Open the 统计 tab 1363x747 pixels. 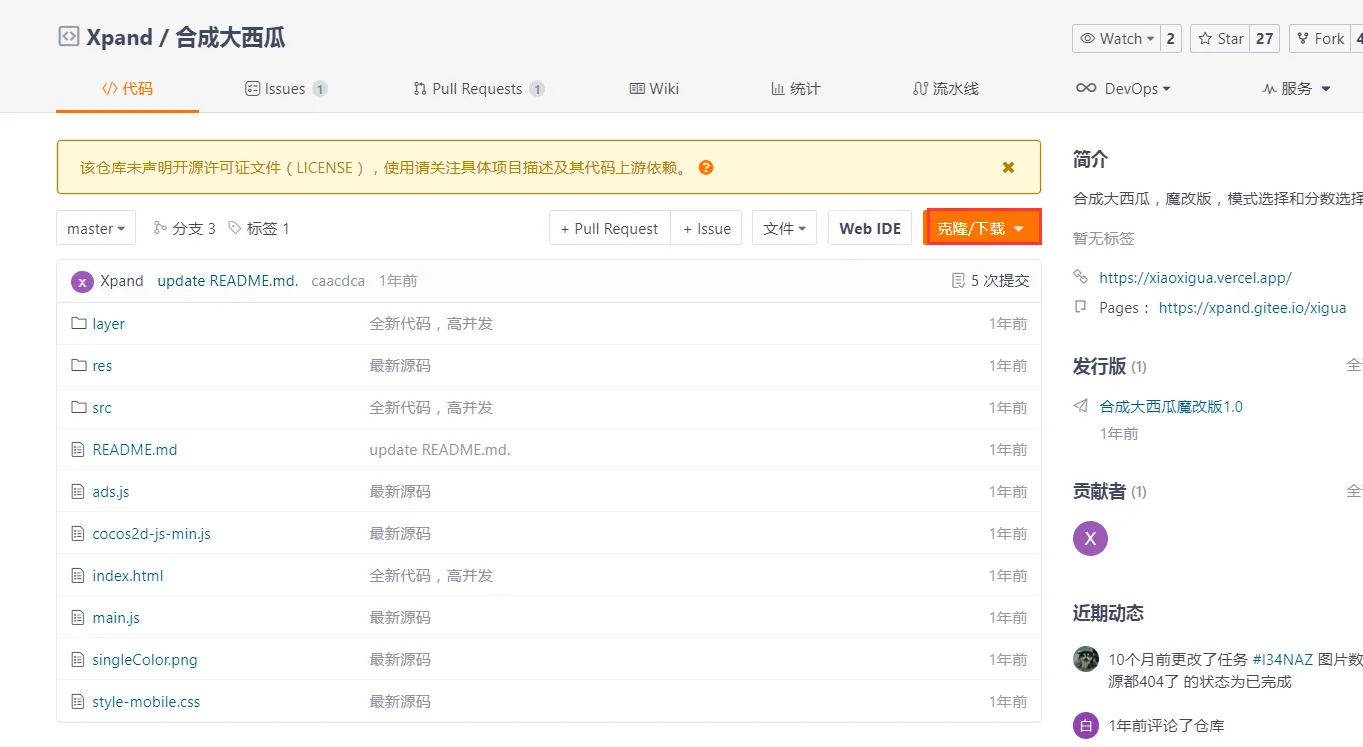[x=796, y=89]
